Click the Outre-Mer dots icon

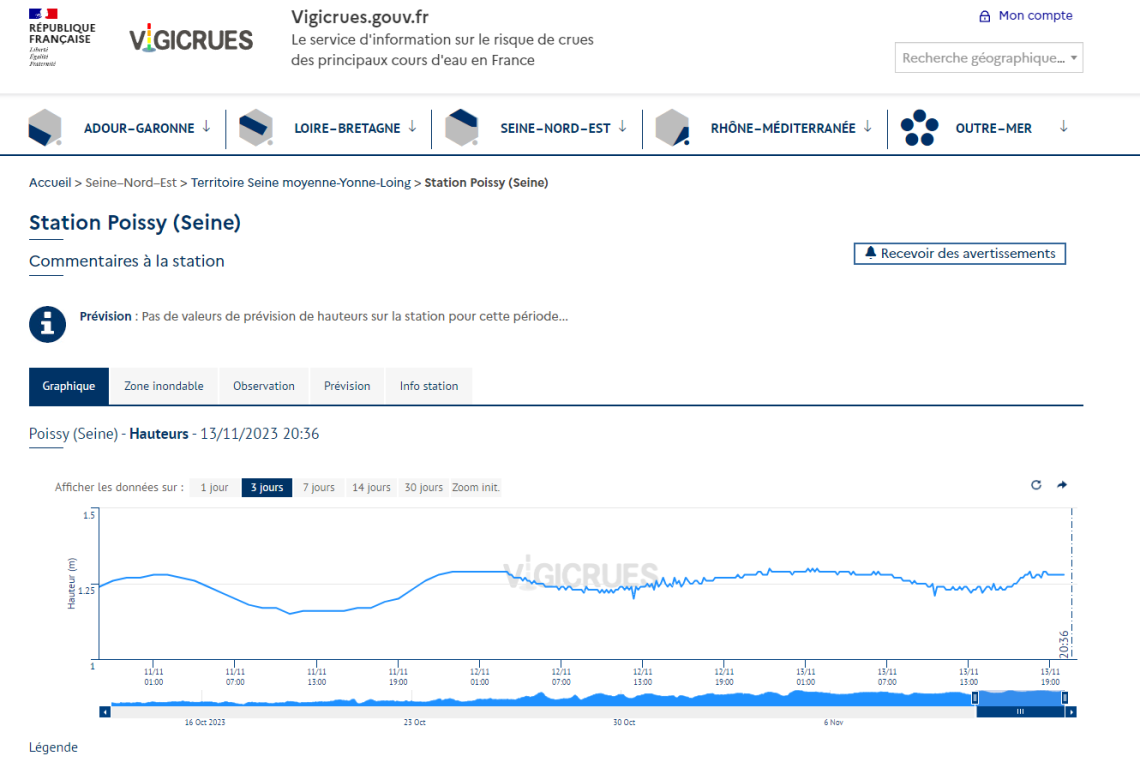[x=919, y=128]
